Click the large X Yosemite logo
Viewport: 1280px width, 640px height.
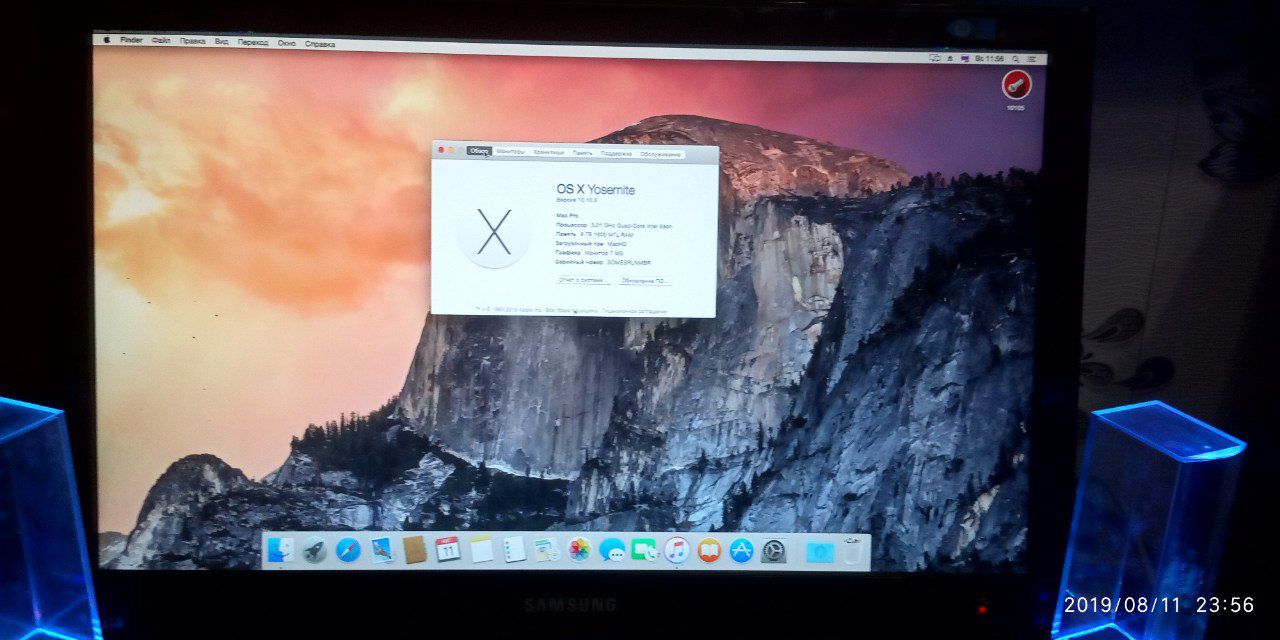click(x=494, y=232)
